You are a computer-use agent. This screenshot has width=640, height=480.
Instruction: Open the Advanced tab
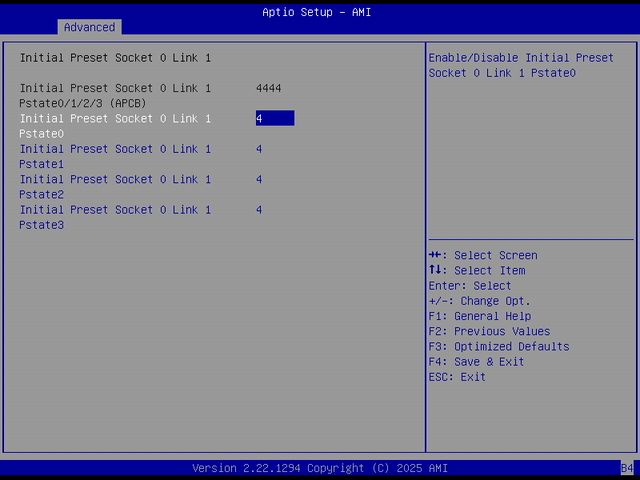(89, 27)
